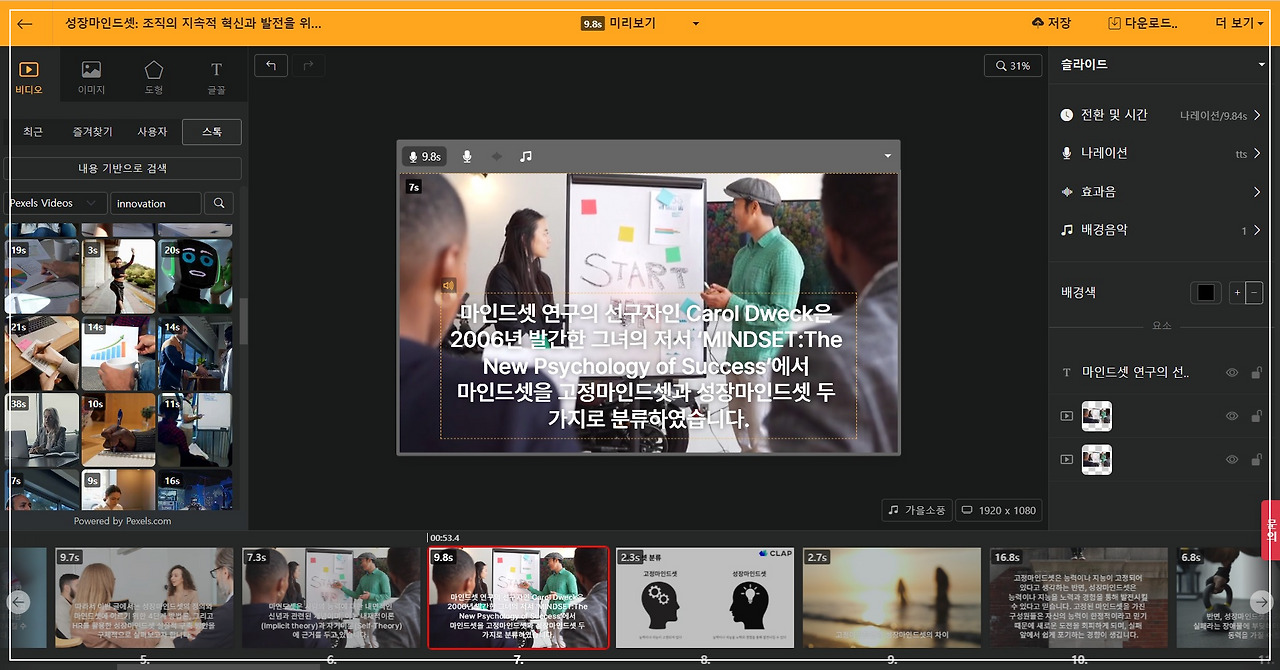
Task: Open the 31% zoom control
Action: tap(1013, 66)
